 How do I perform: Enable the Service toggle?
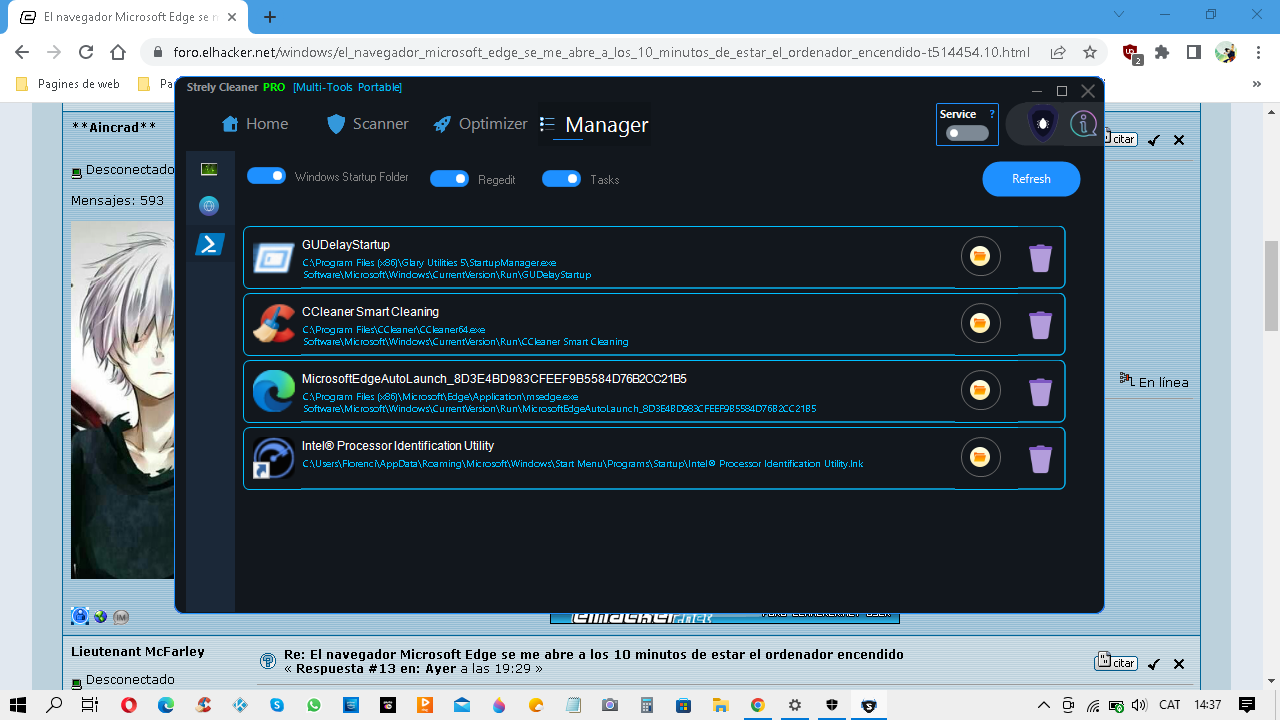[x=967, y=133]
